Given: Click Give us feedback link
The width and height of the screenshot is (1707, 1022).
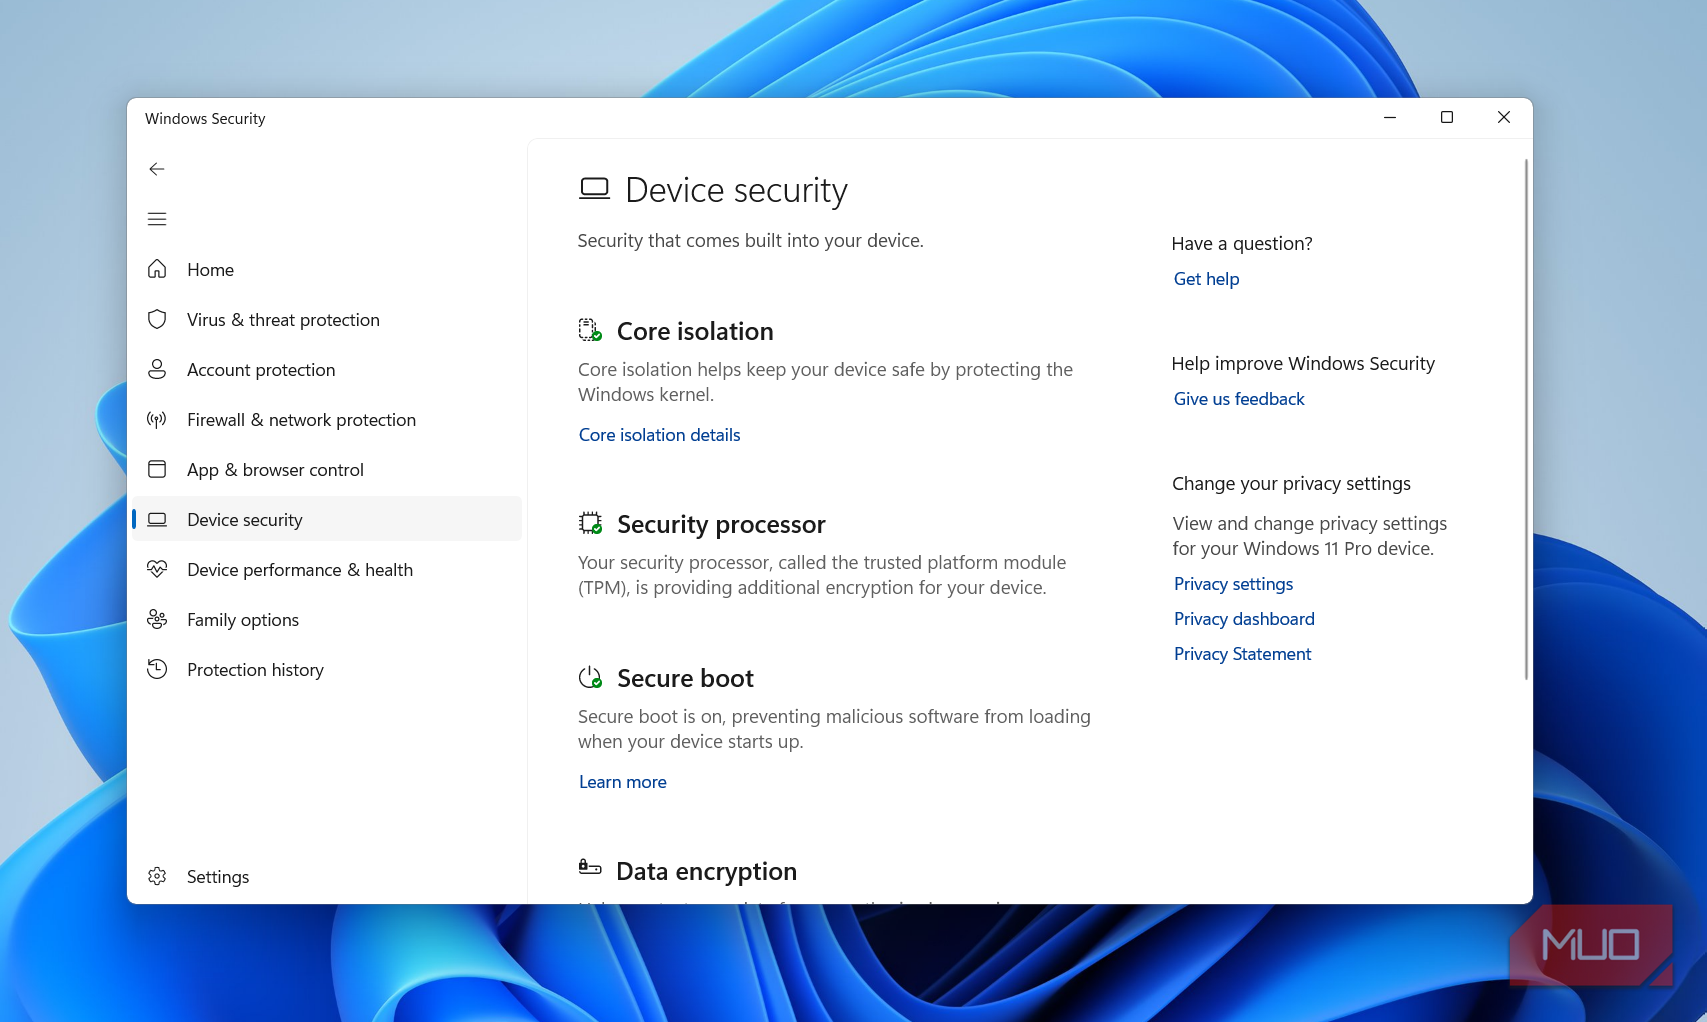Looking at the screenshot, I should (x=1239, y=399).
